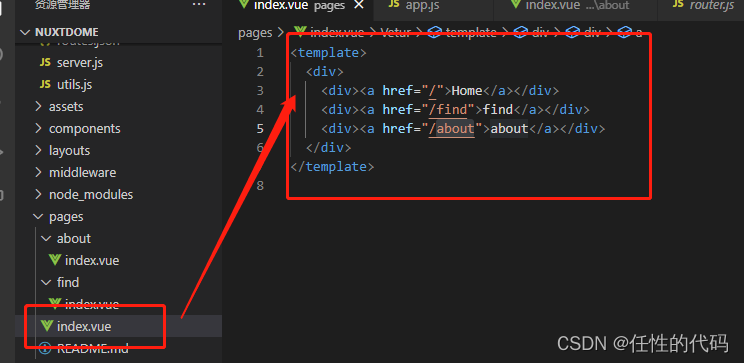Collapse the find subfolder
The height and width of the screenshot is (363, 744).
(46, 282)
